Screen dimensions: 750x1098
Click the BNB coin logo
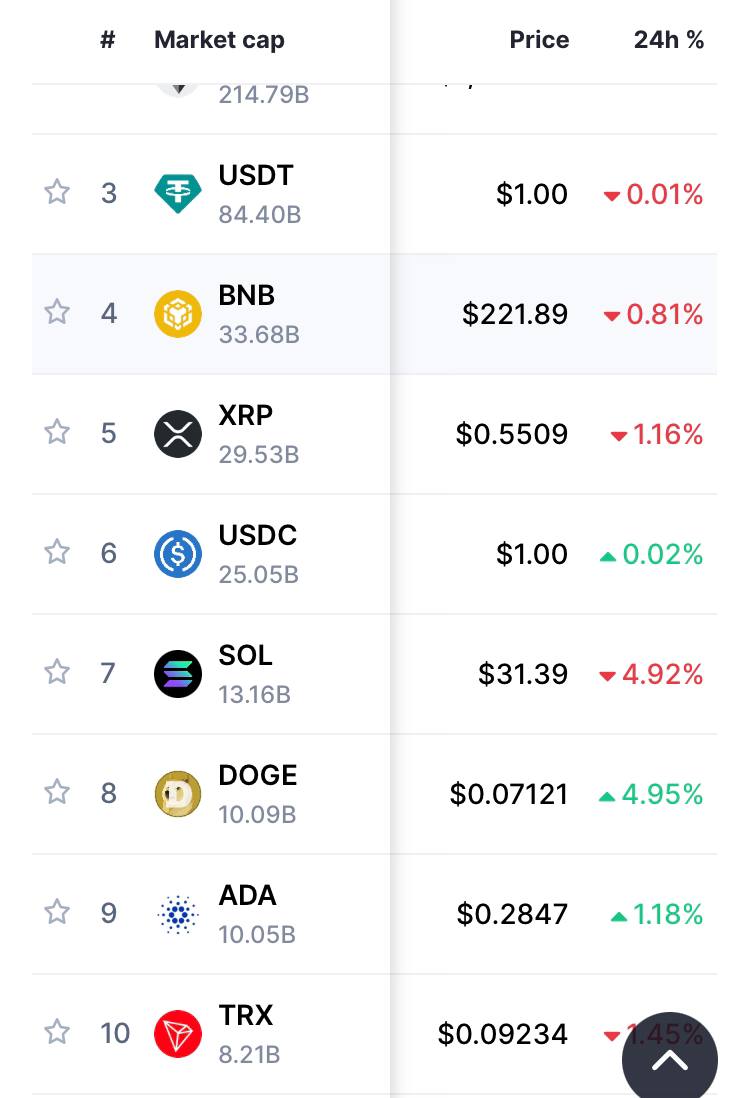(x=178, y=314)
